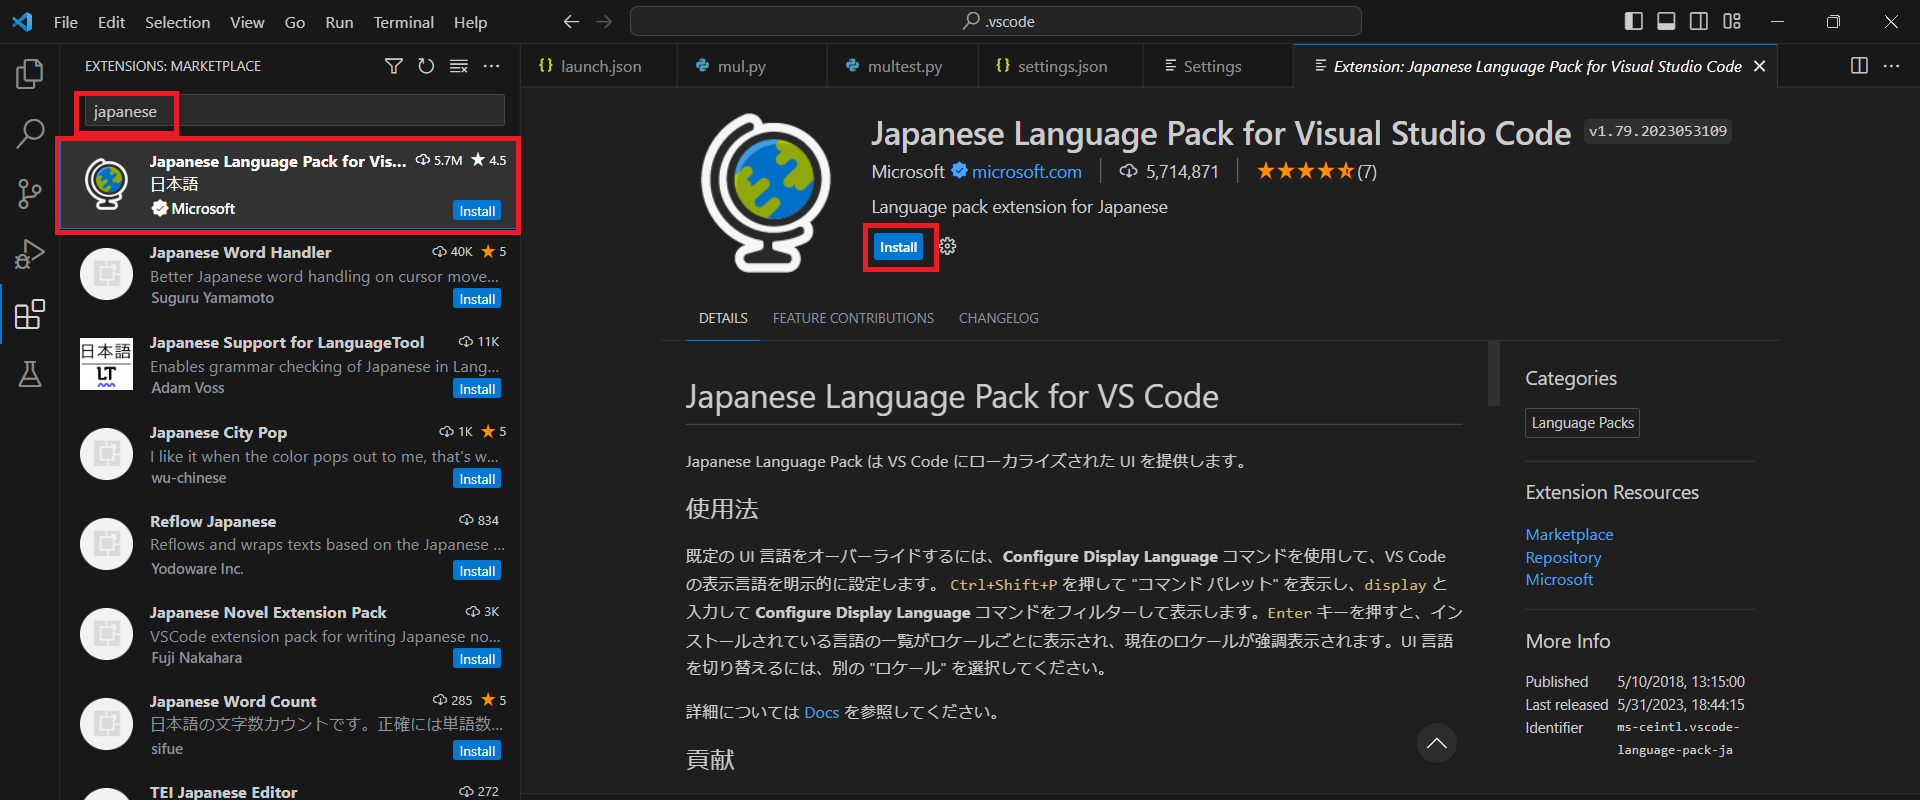The width and height of the screenshot is (1920, 800).
Task: Open the File menu
Action: (x=66, y=22)
